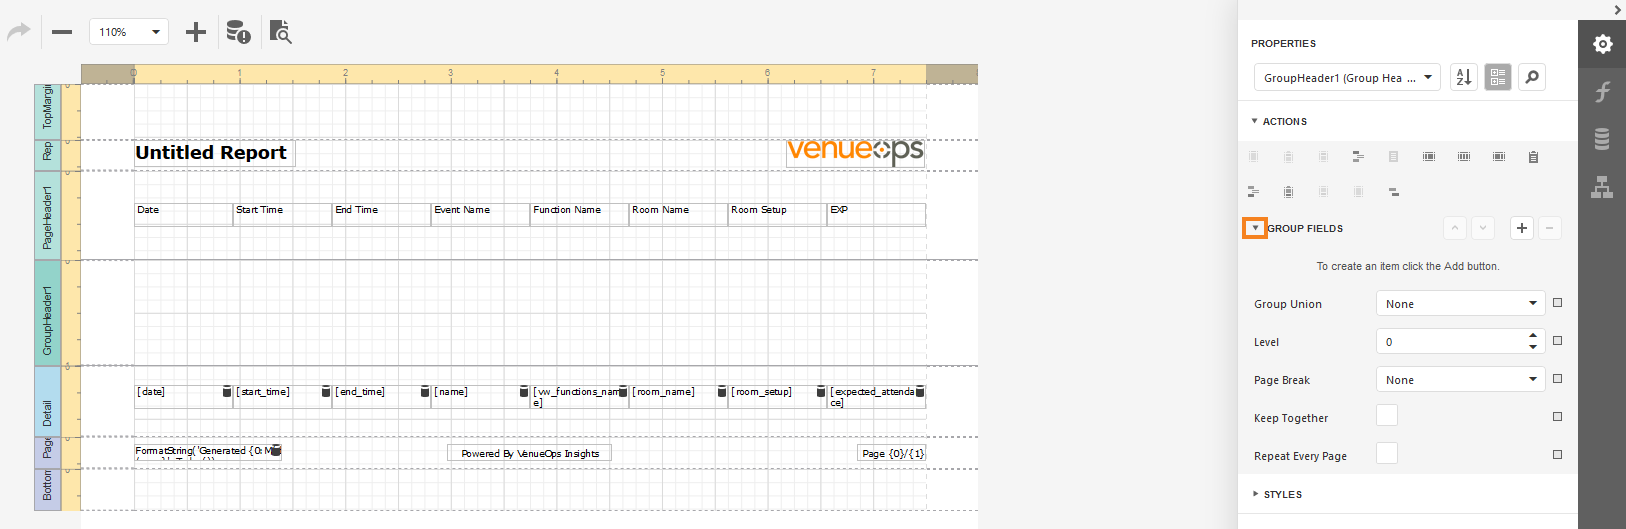Open the Expressions (f) panel tab
Image resolution: width=1626 pixels, height=529 pixels.
click(x=1602, y=91)
